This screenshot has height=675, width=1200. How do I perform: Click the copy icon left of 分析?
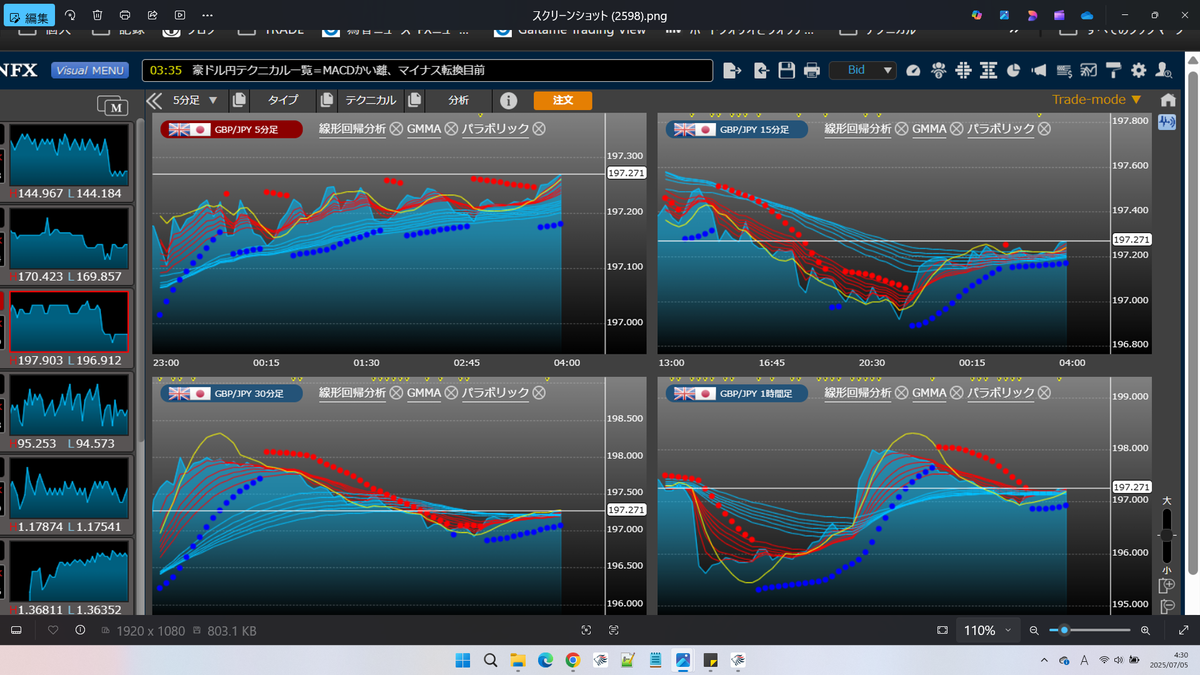415,100
